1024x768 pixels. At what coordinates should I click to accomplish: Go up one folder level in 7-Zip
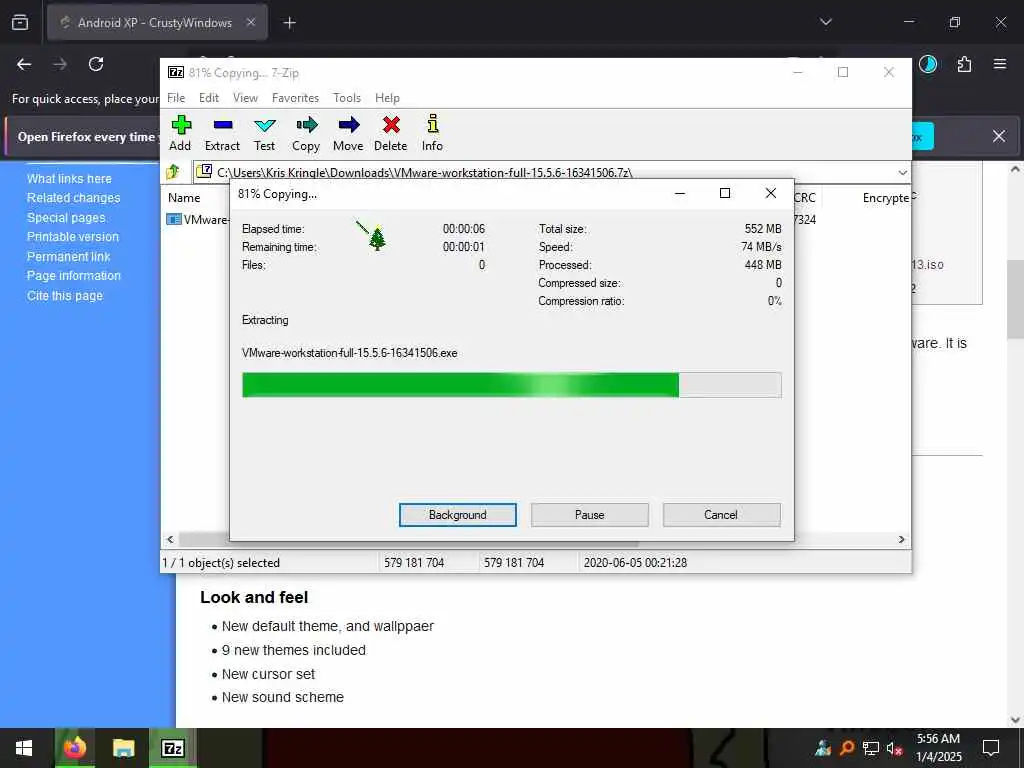(173, 172)
